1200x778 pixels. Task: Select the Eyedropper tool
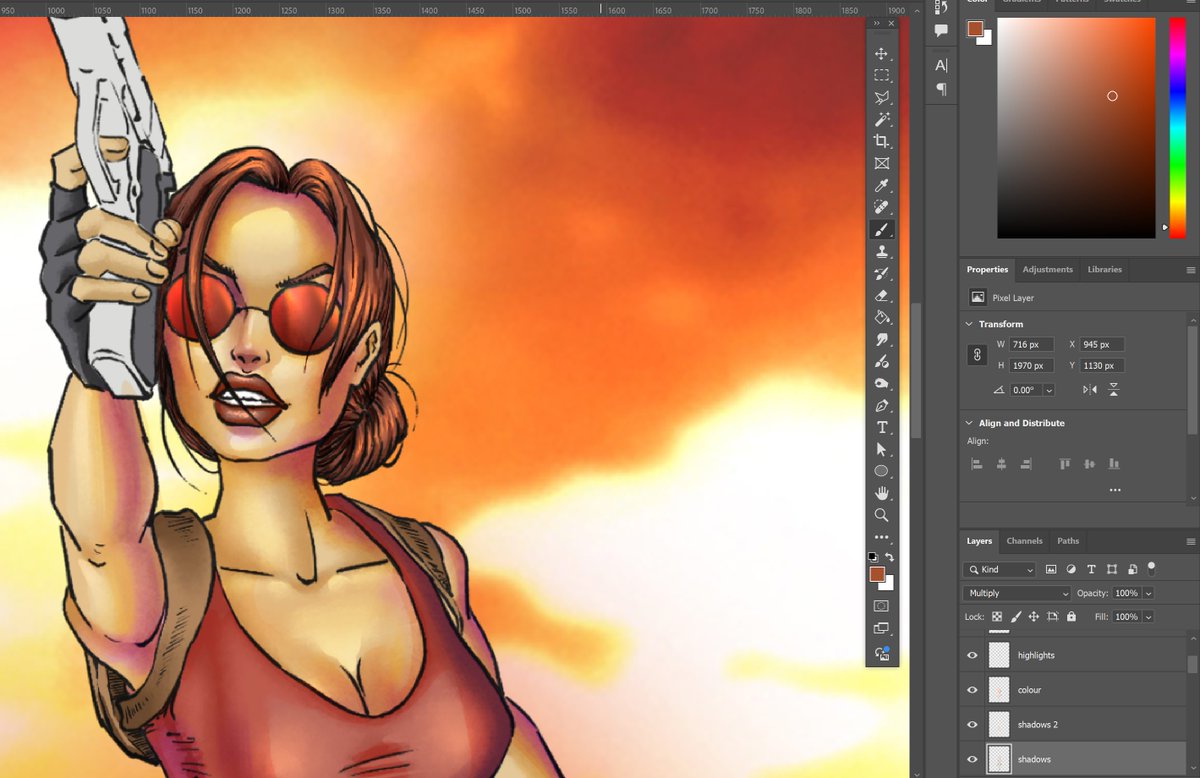pyautogui.click(x=881, y=186)
